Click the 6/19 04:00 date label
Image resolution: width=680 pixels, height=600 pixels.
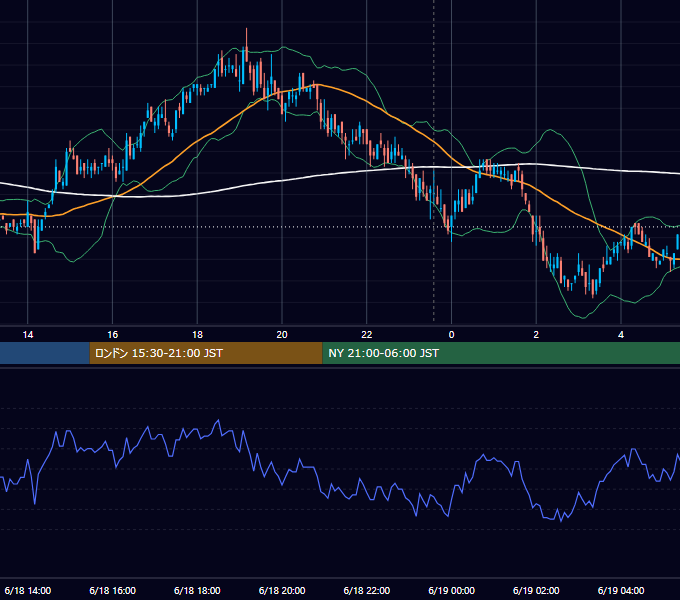click(x=621, y=590)
